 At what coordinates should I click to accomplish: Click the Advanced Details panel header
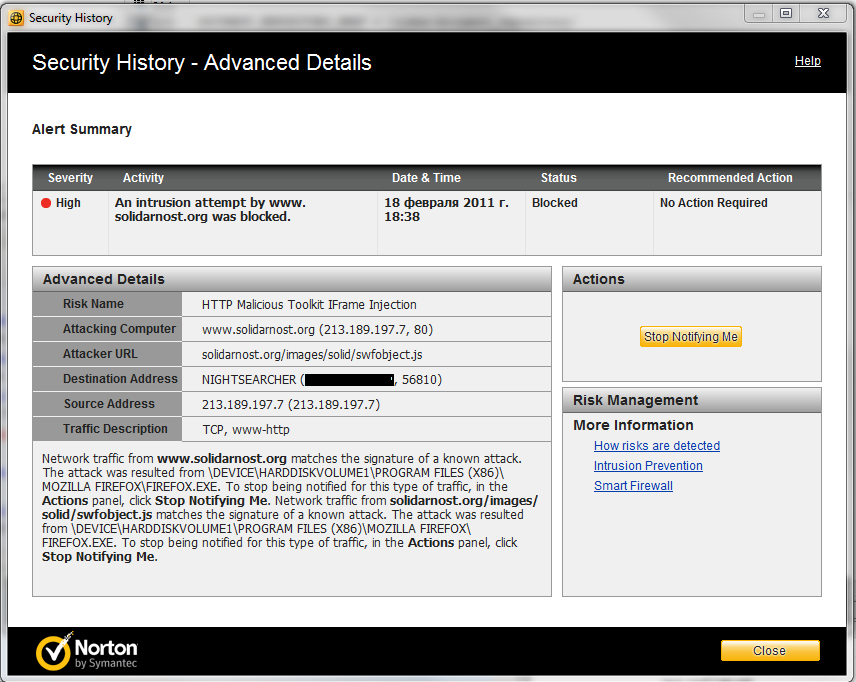point(292,279)
